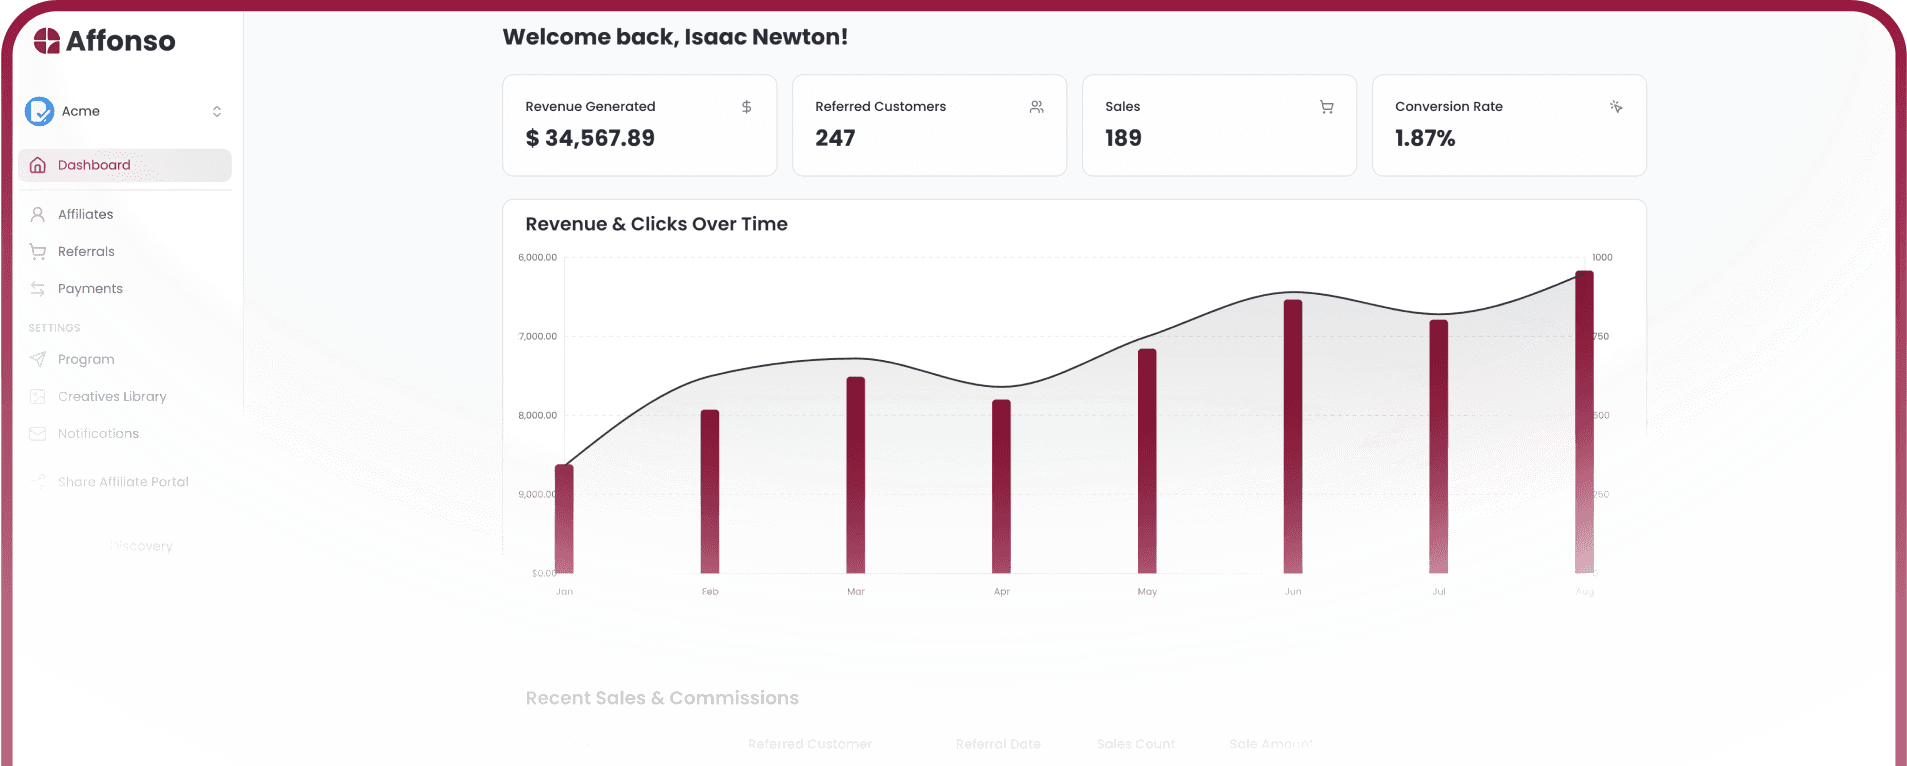The image size is (1907, 766).
Task: Click the shopping cart icon on Sales
Action: coord(1326,107)
